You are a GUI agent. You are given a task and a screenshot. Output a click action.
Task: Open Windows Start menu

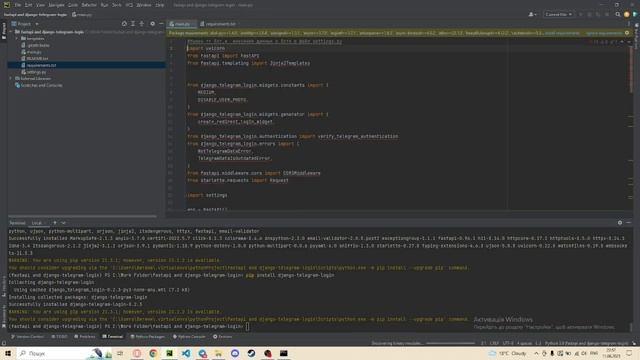[7, 353]
